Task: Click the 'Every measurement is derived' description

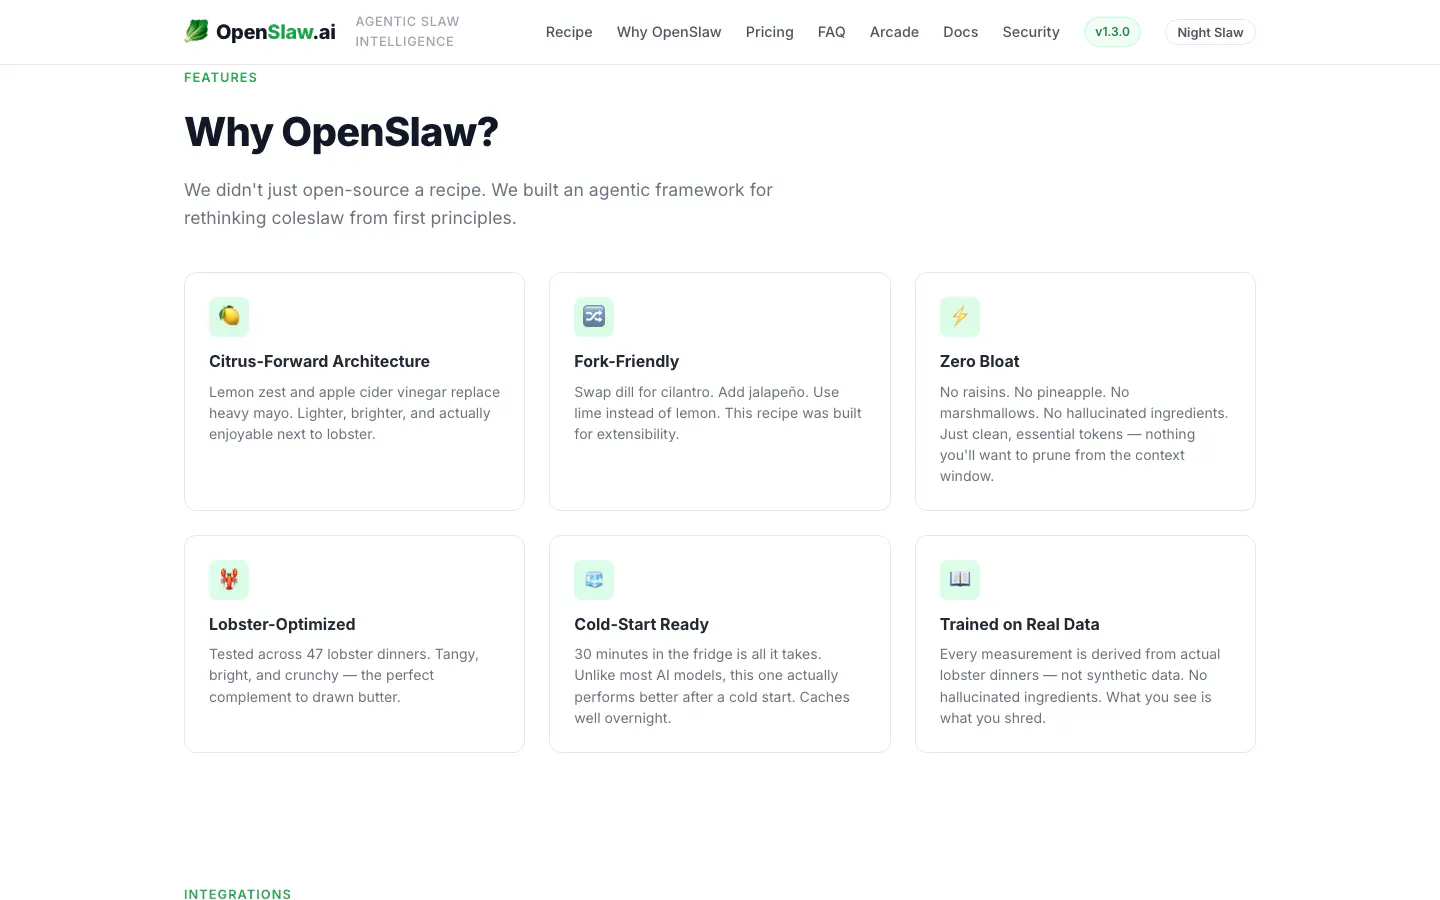Action: point(1080,686)
